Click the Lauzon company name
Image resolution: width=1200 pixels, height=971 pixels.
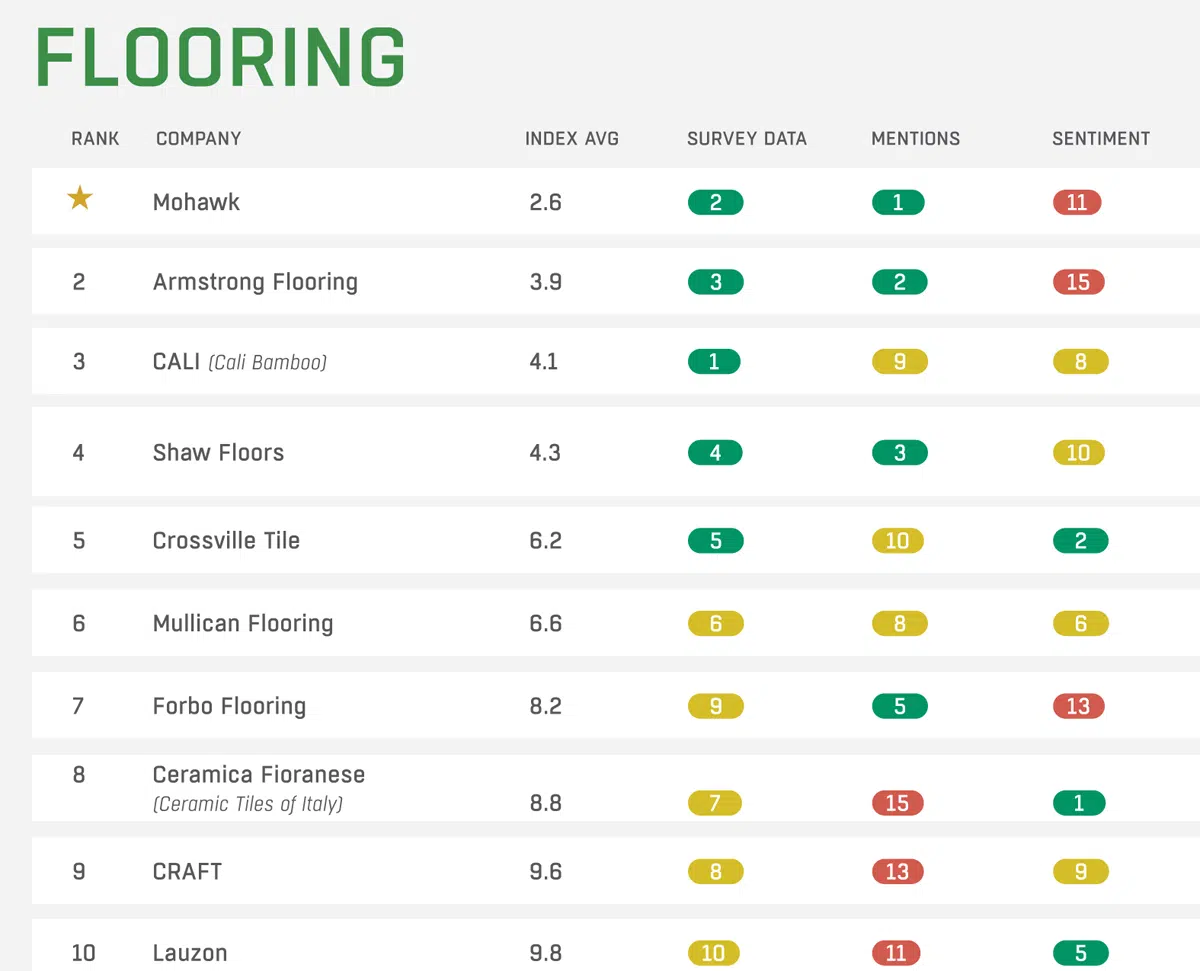[190, 953]
